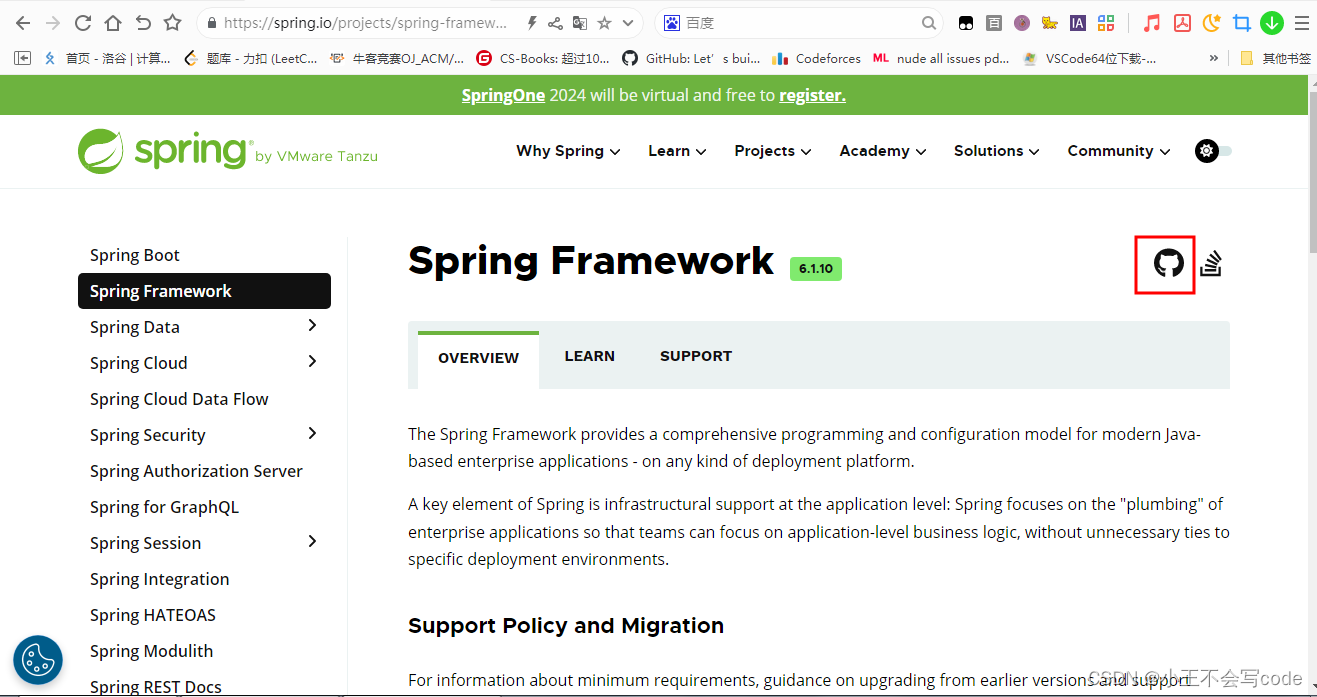
Task: Open the cookie preferences icon
Action: point(38,660)
